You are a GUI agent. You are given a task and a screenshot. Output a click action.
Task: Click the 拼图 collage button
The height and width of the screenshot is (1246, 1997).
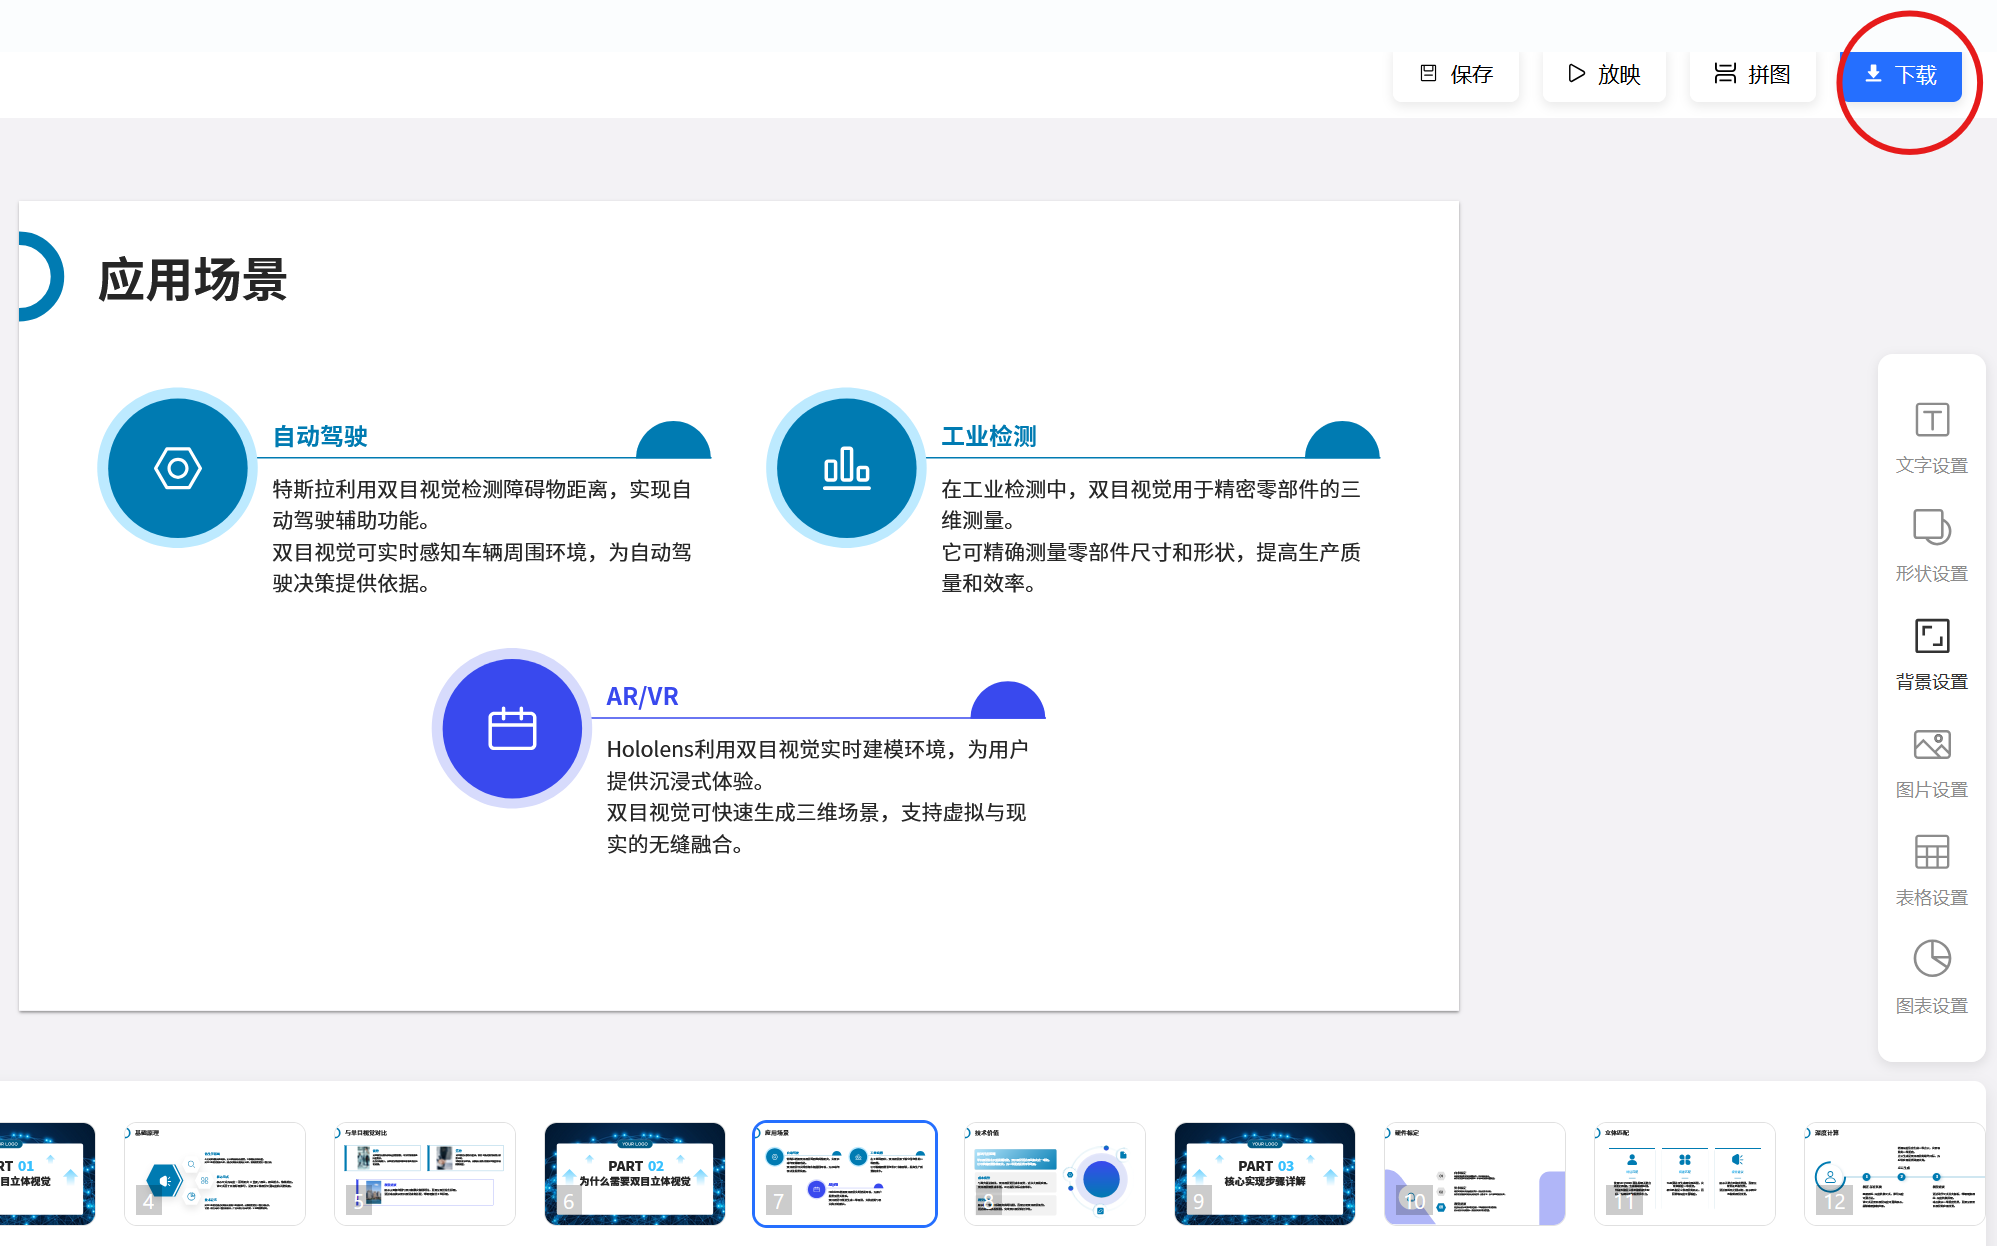pos(1752,75)
